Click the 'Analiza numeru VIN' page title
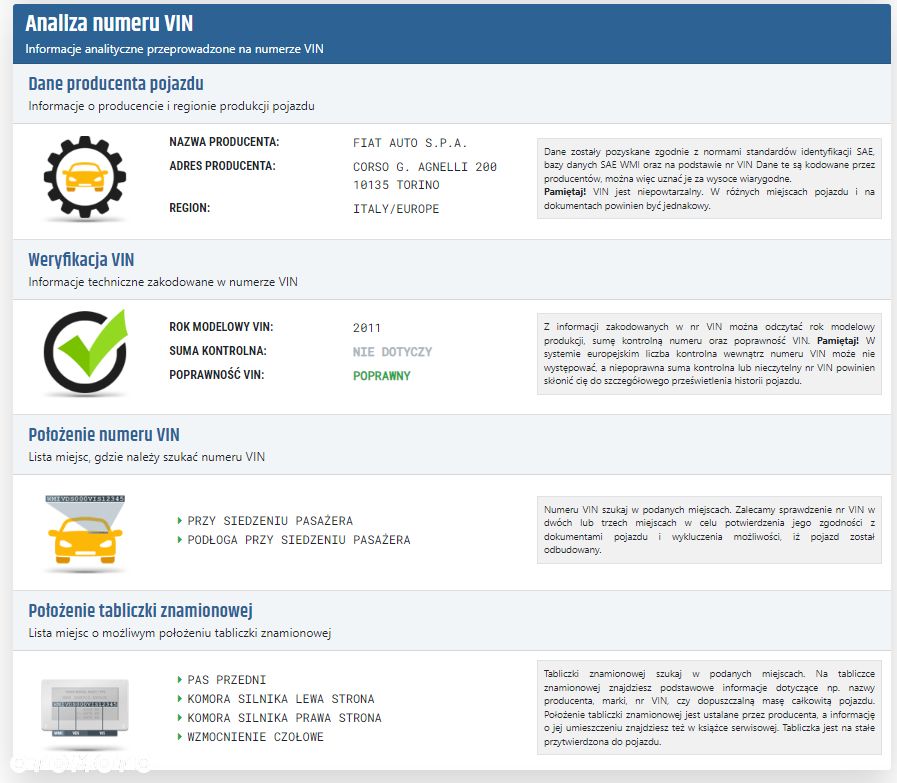 (109, 23)
